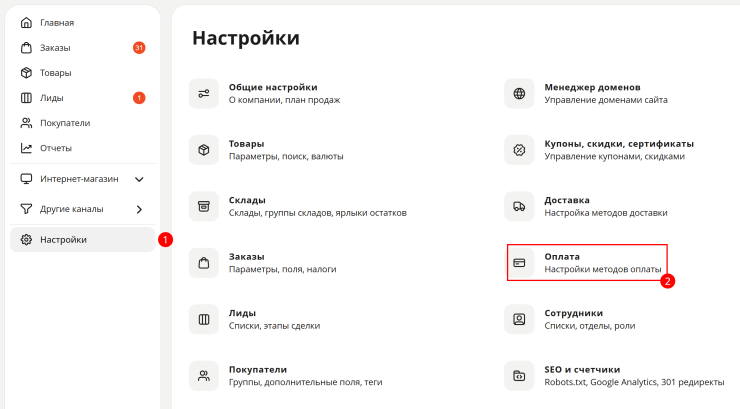Click the globe icon for Менеджер доменов

point(519,93)
